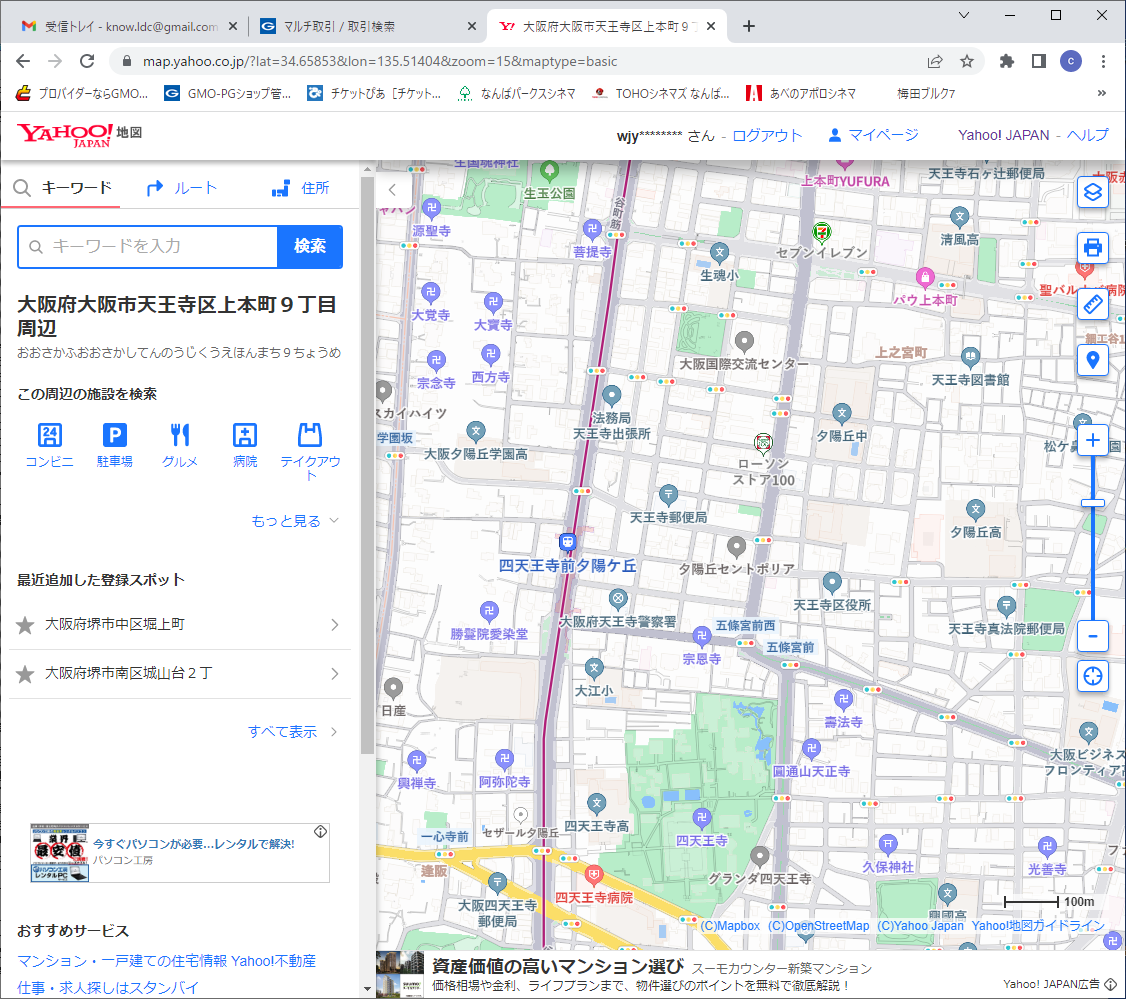Screen dimensions: 1126x999
Task: Find nearby gourmet restaurants (グルメ)
Action: click(180, 446)
